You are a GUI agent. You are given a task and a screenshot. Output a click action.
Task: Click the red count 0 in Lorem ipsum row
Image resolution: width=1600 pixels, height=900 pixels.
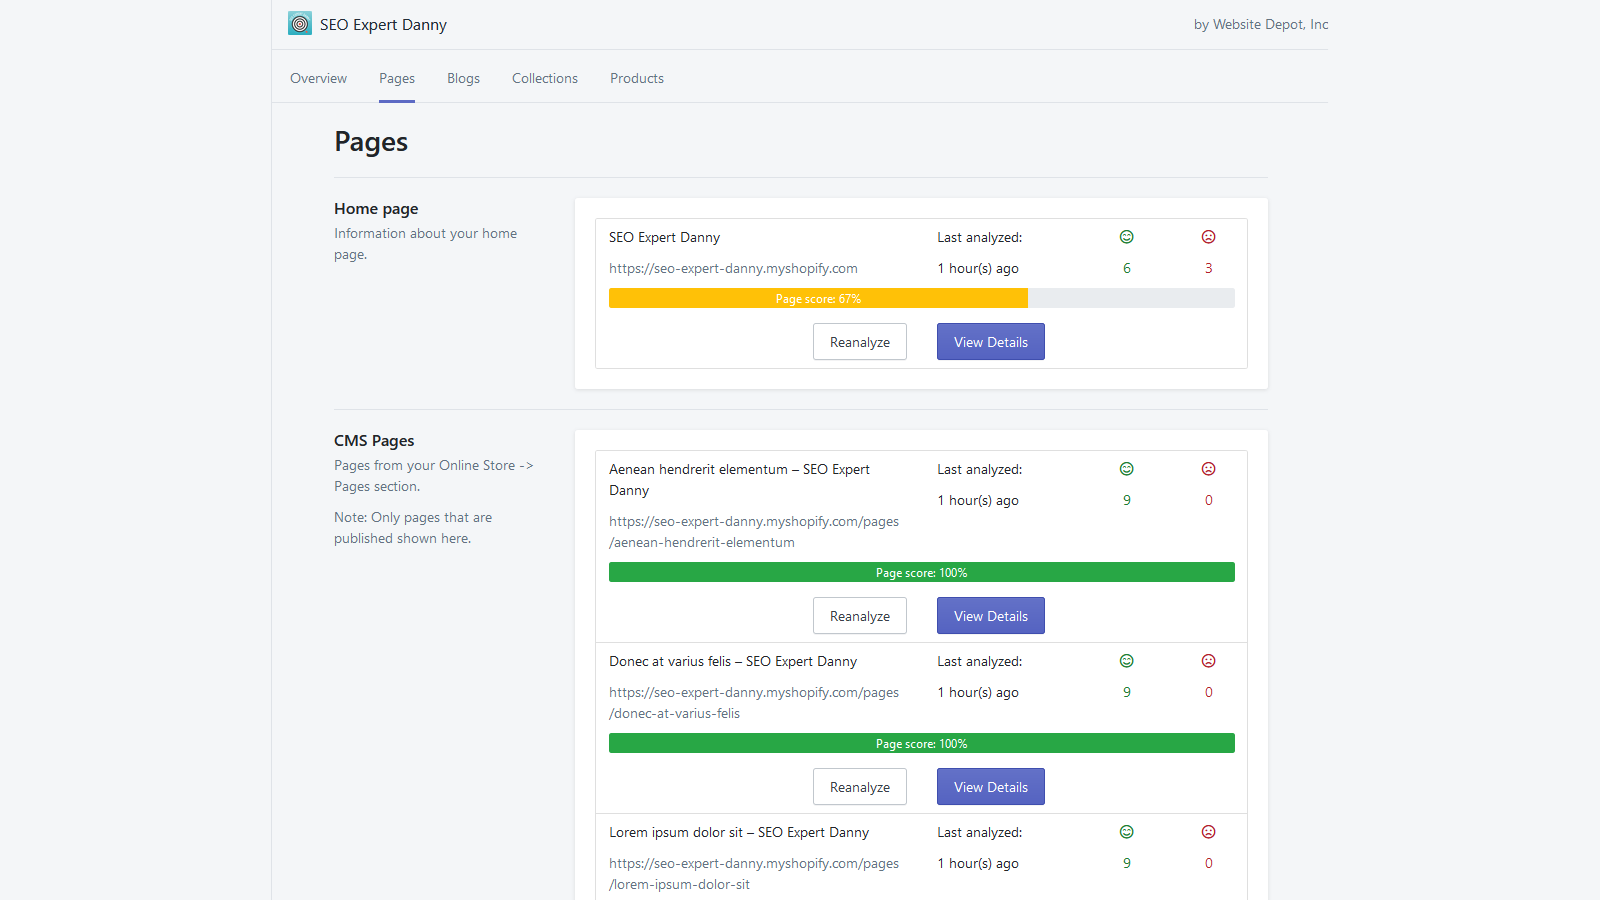pyautogui.click(x=1209, y=863)
